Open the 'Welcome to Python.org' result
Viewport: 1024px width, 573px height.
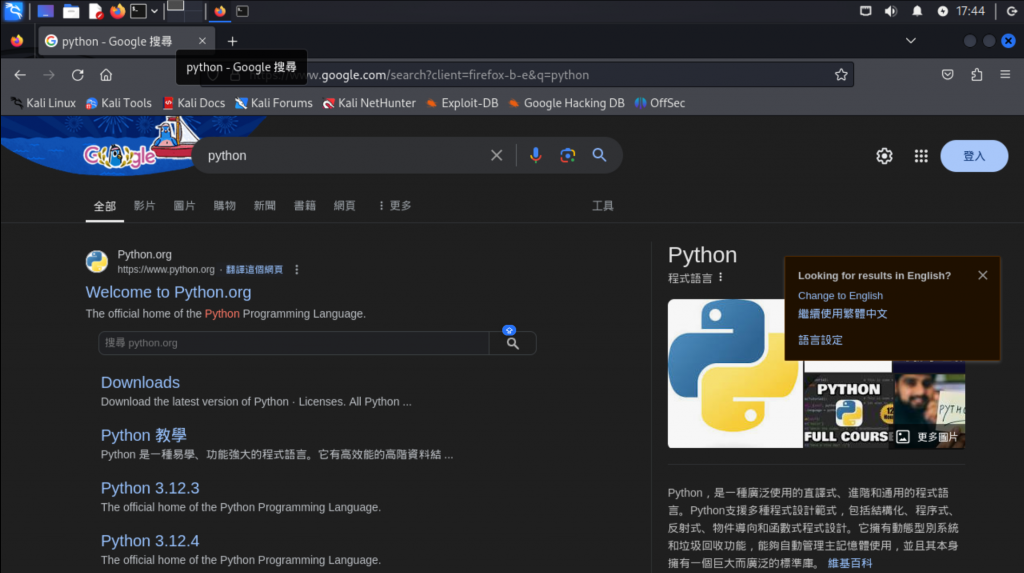[x=168, y=292]
